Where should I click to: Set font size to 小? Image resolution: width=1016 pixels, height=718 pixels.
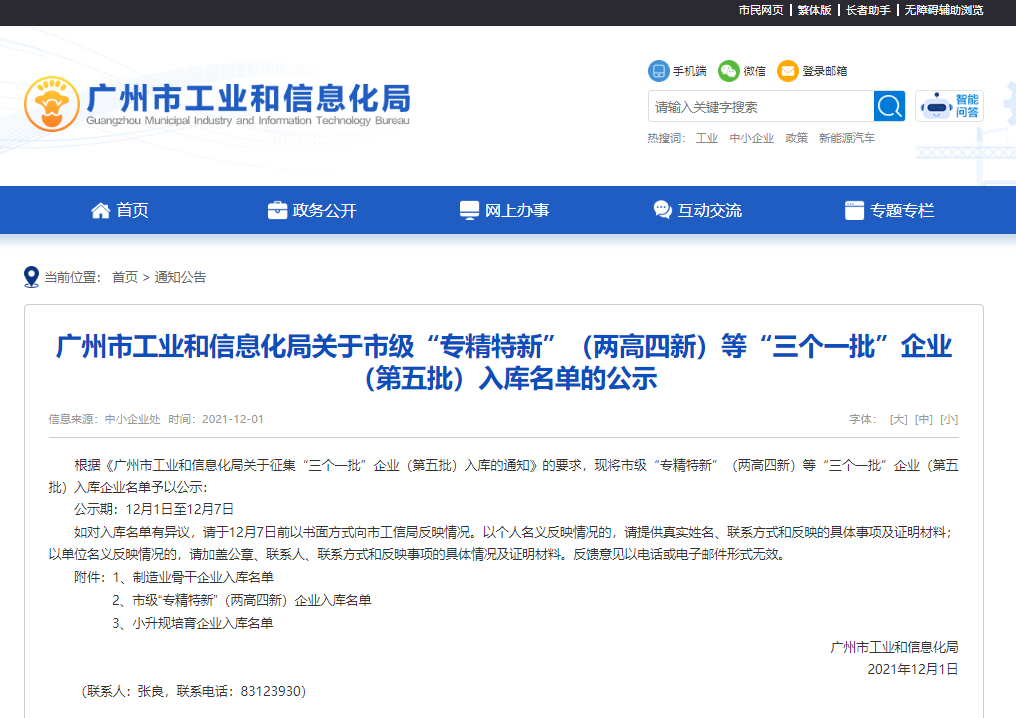coord(948,419)
